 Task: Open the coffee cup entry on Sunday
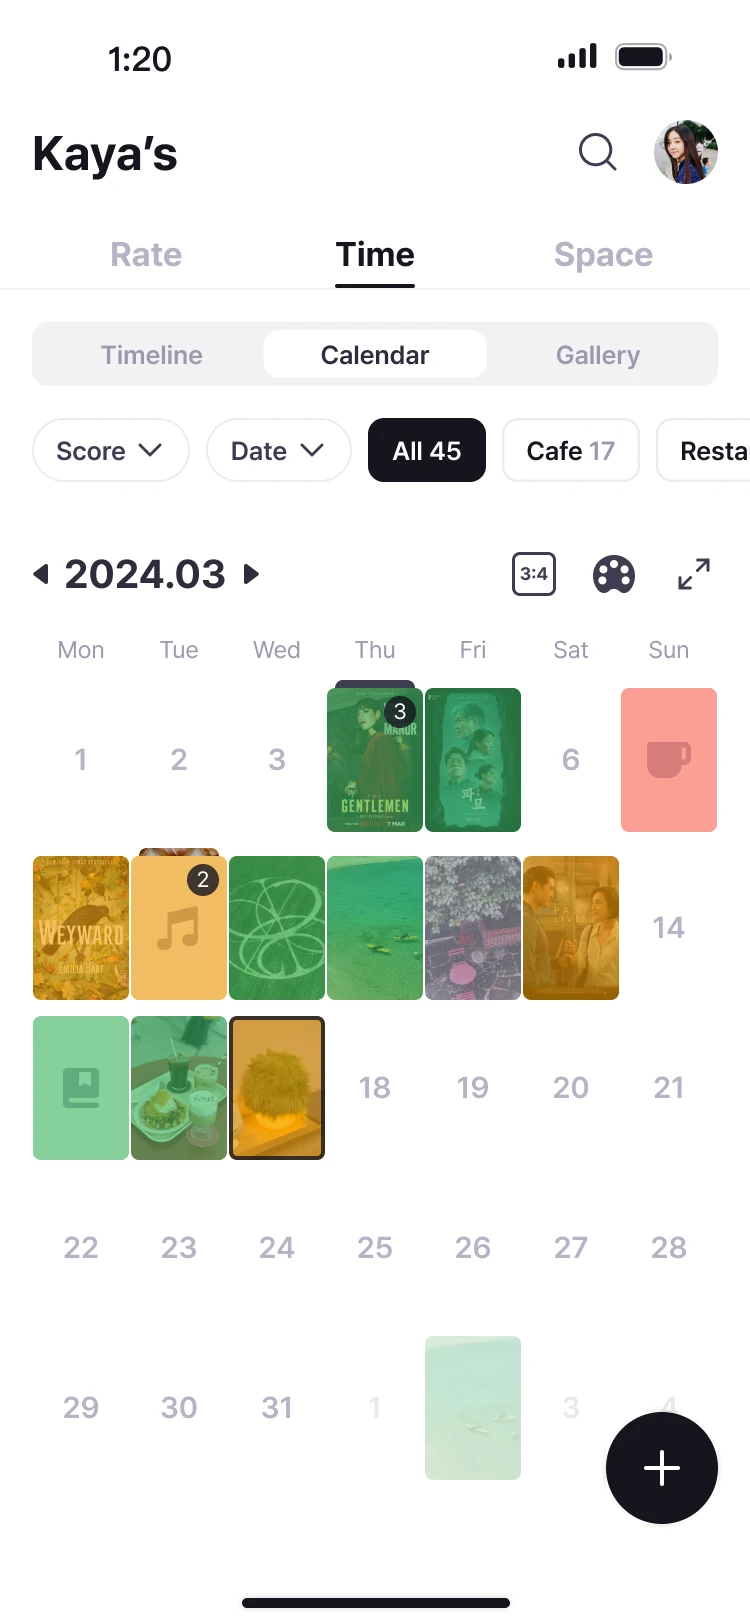pyautogui.click(x=669, y=760)
